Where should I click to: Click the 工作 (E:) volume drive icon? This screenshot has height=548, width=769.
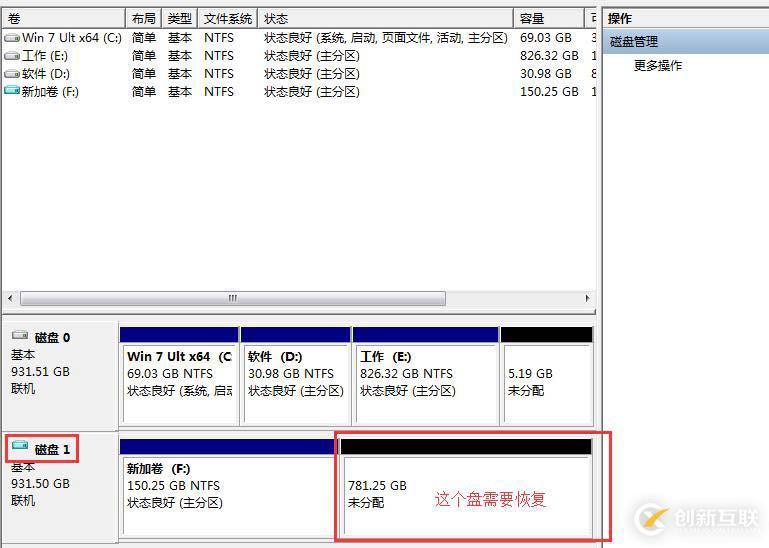coord(12,56)
